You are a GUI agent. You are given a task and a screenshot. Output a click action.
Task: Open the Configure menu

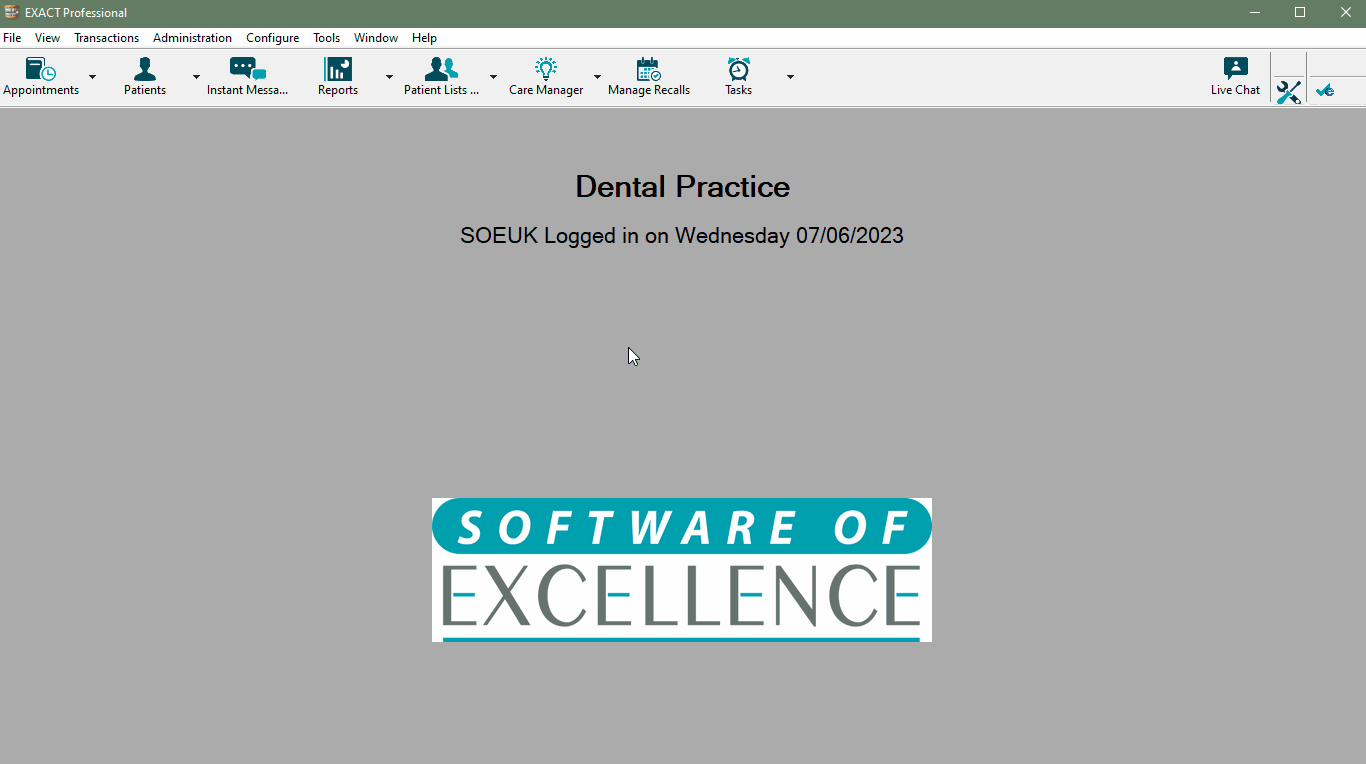tap(272, 38)
